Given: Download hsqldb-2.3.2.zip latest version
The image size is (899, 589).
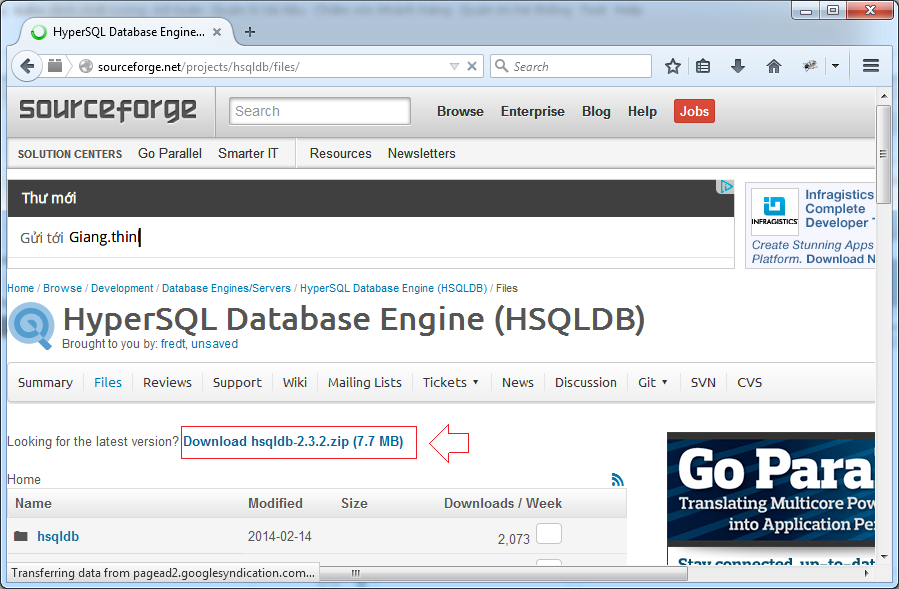Looking at the screenshot, I should pos(293,442).
